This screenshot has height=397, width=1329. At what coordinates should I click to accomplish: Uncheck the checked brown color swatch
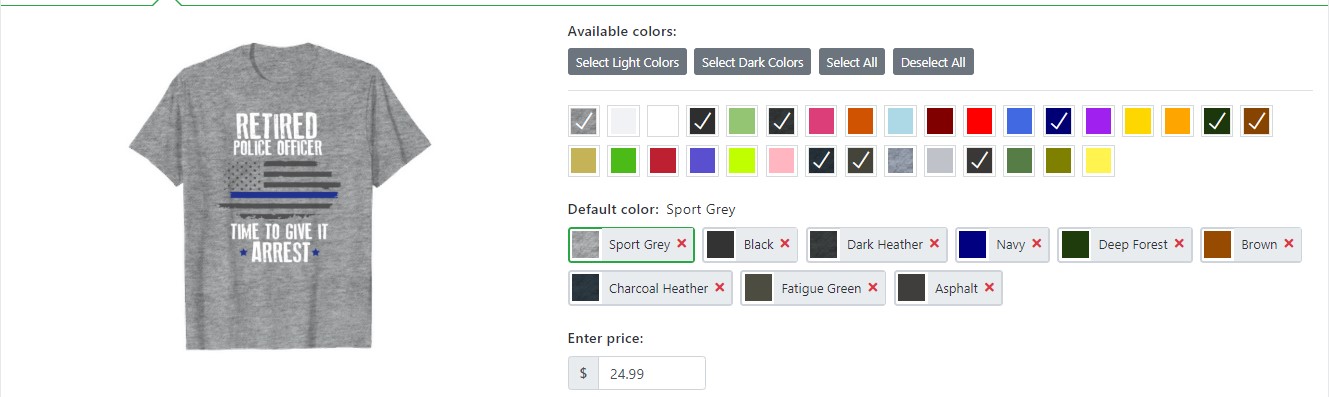(x=1257, y=121)
